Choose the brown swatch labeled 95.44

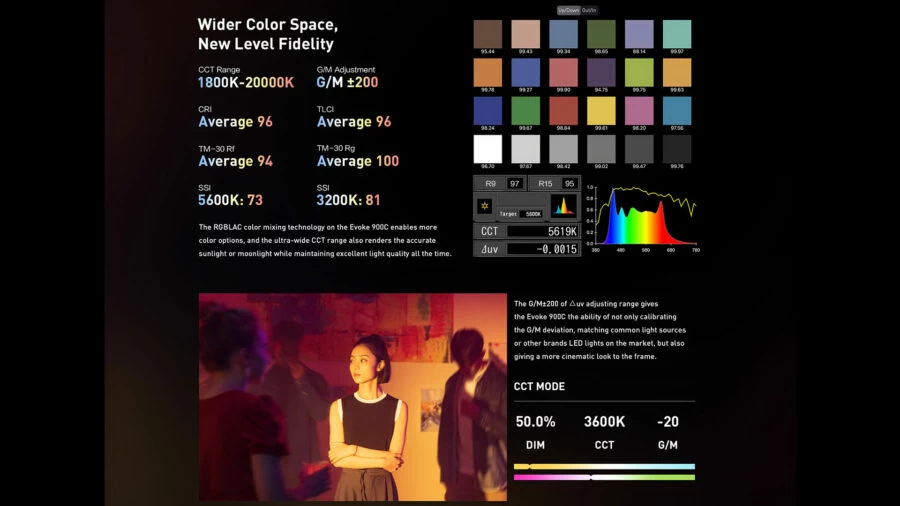487,34
